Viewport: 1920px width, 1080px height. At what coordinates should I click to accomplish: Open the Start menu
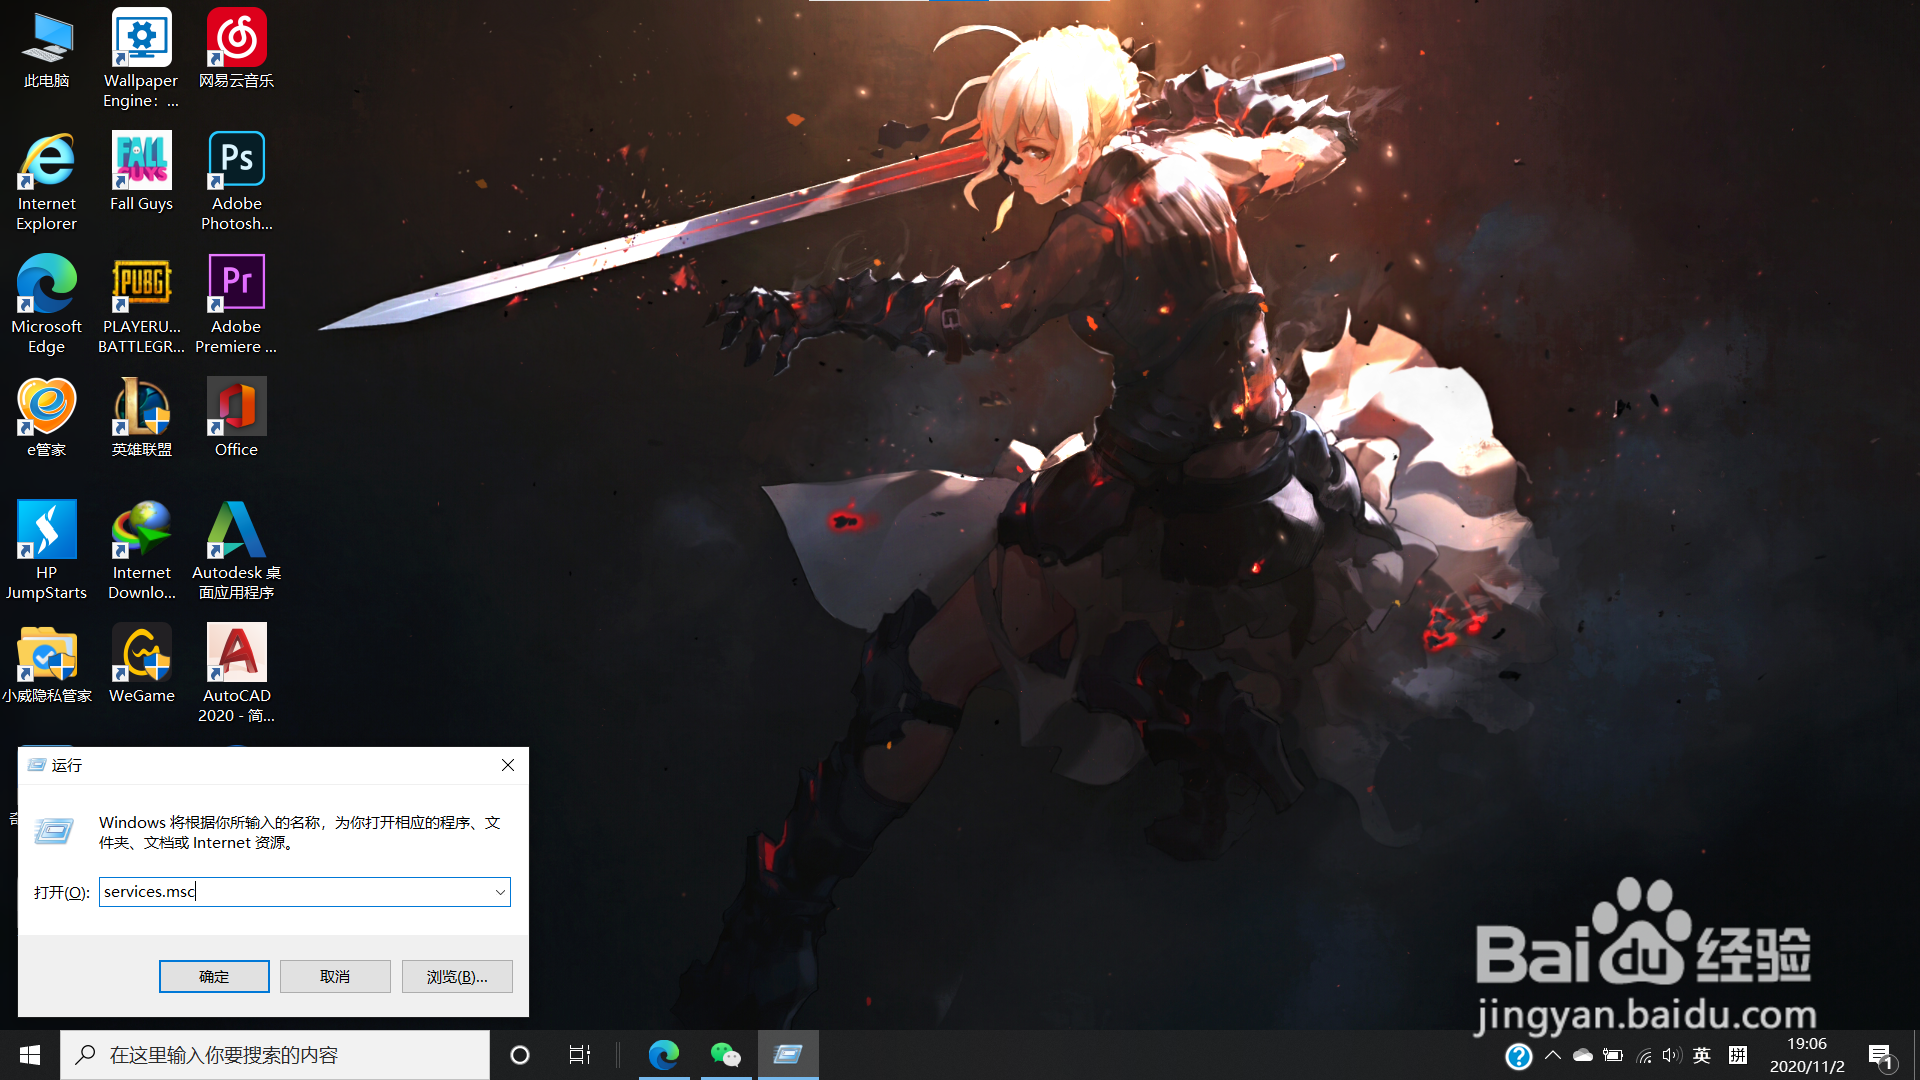point(29,1055)
